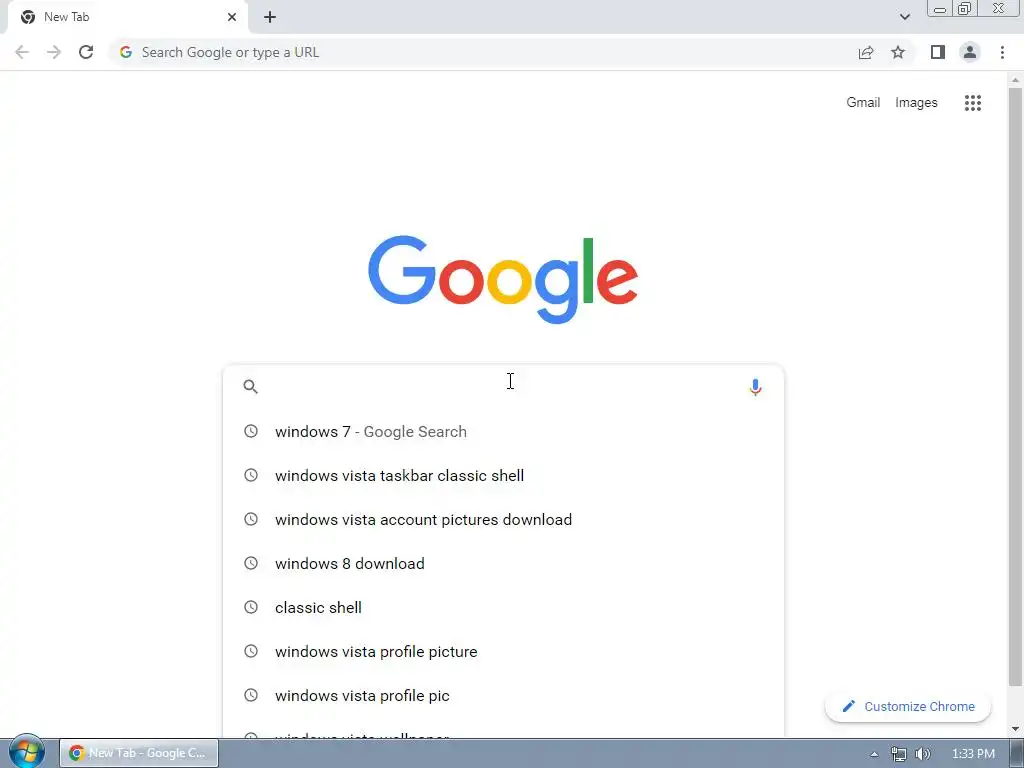Close the New Tab tab
This screenshot has height=768, width=1024.
click(232, 17)
